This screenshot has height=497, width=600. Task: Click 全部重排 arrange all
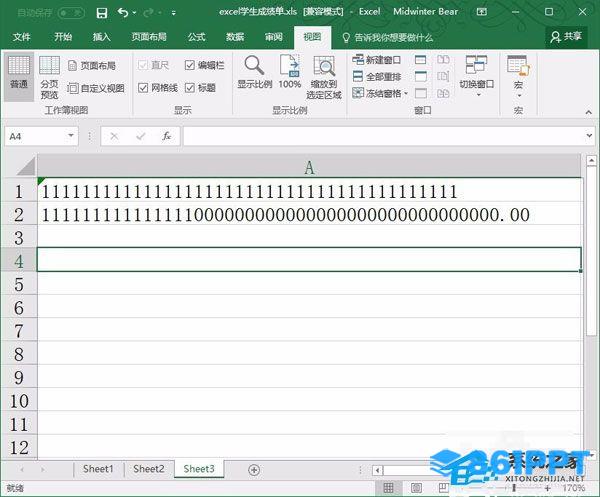tap(377, 77)
